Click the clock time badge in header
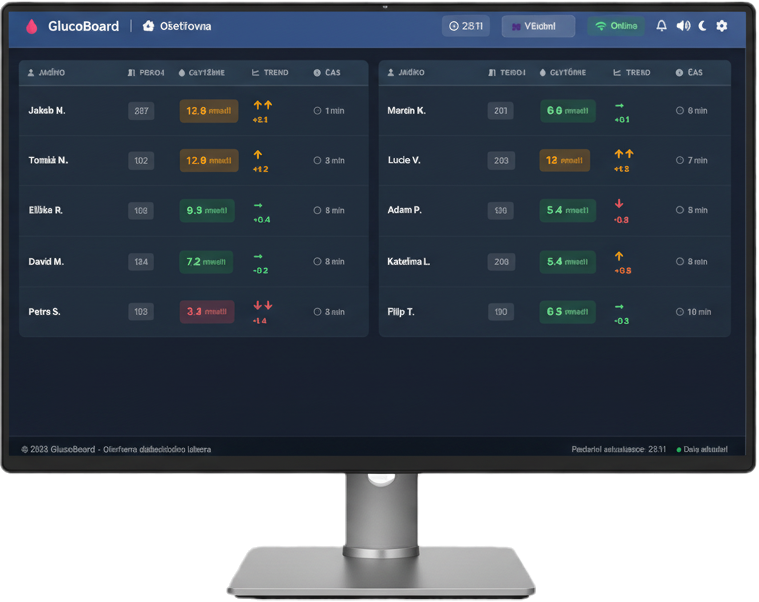This screenshot has height=602, width=759. 466,26
